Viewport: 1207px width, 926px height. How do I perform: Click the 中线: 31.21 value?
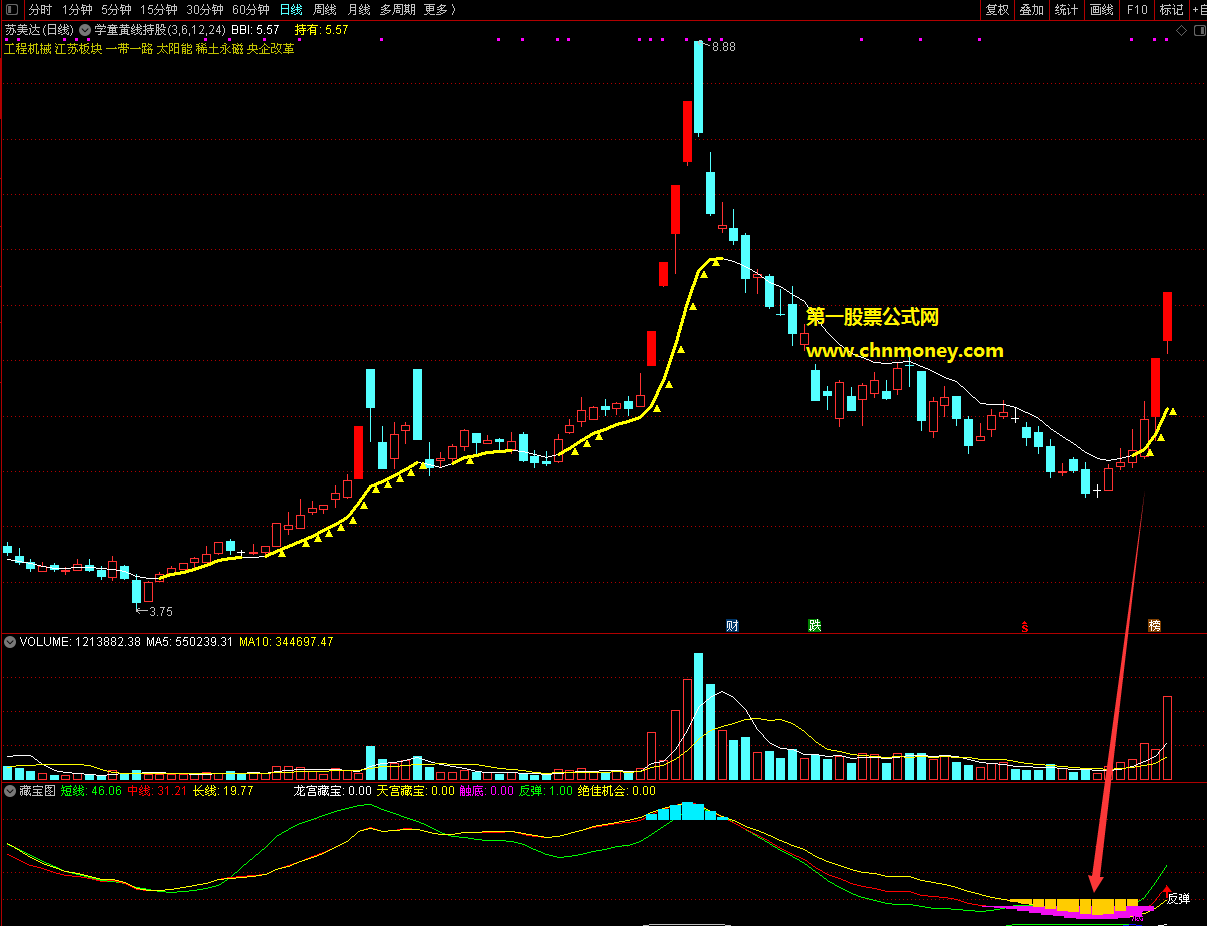click(157, 790)
